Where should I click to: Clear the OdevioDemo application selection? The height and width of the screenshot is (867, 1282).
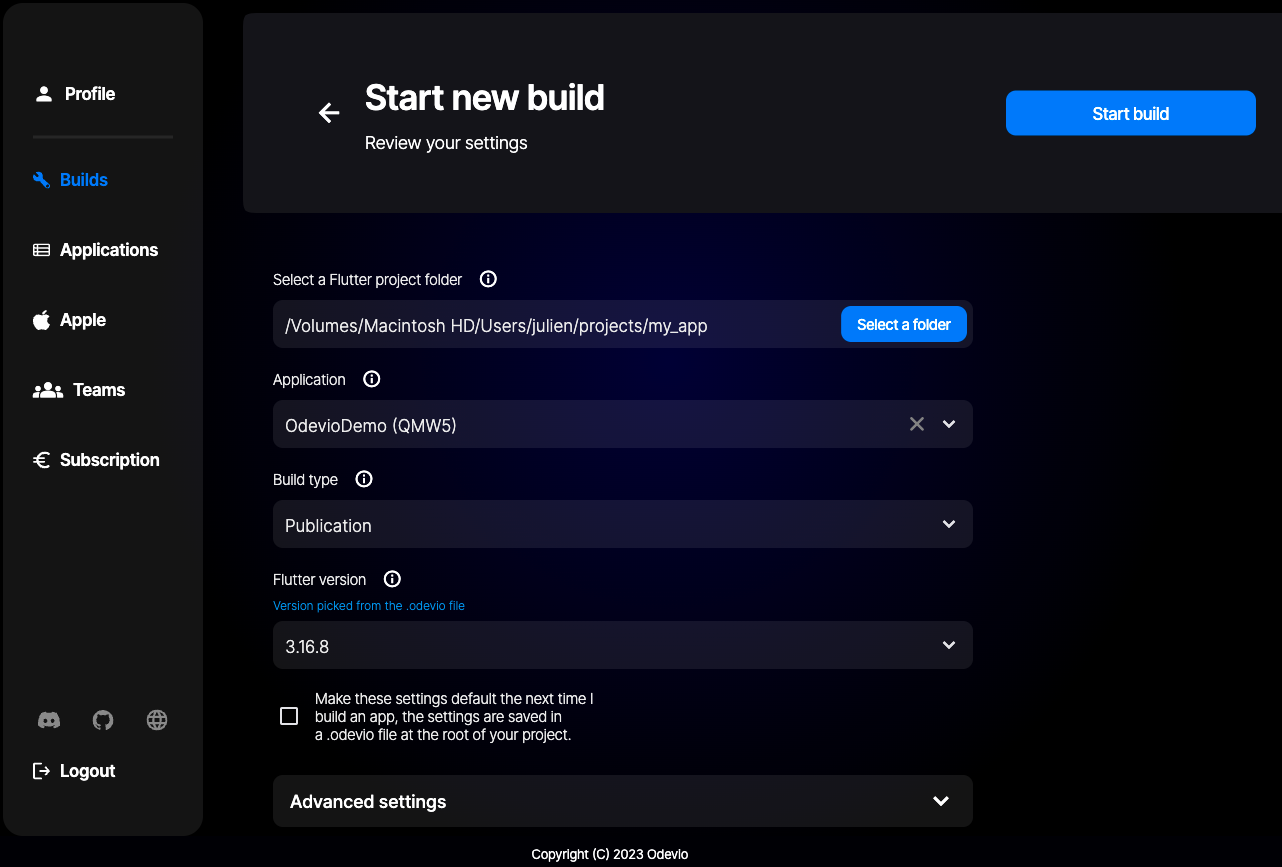pyautogui.click(x=916, y=424)
